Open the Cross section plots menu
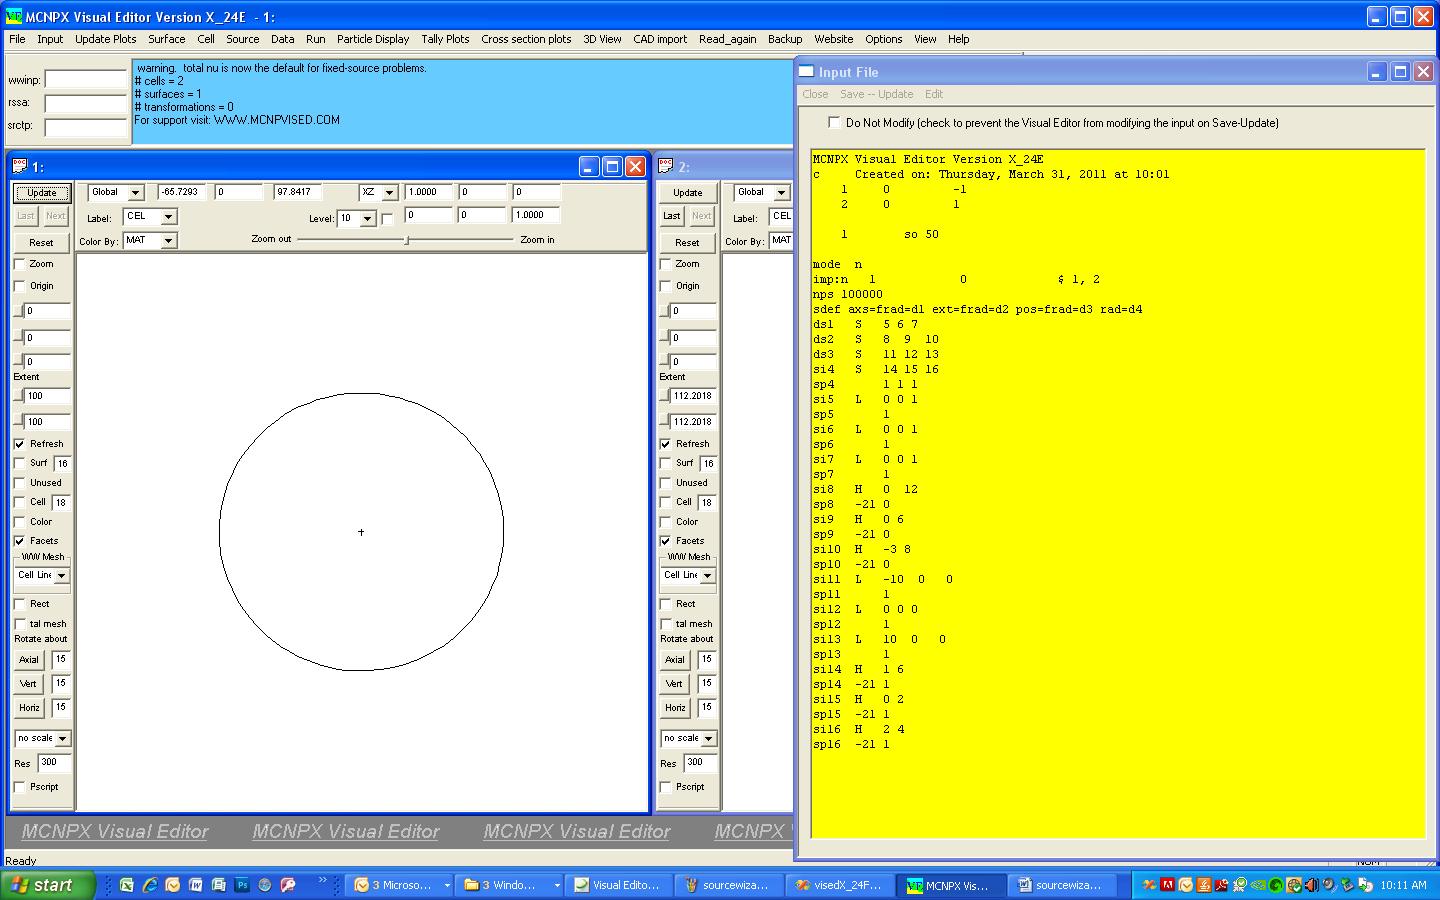 click(526, 39)
